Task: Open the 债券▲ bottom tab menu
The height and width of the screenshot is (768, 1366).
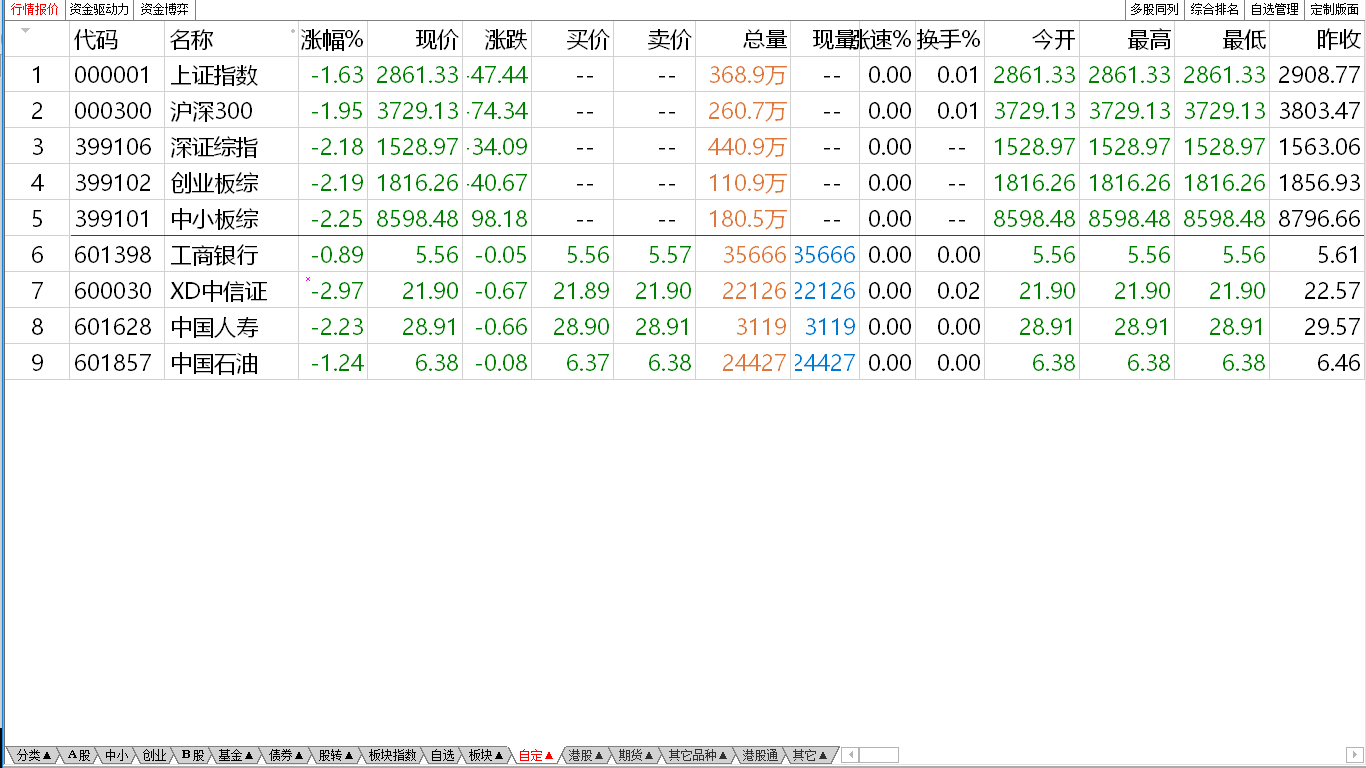Action: click(287, 755)
